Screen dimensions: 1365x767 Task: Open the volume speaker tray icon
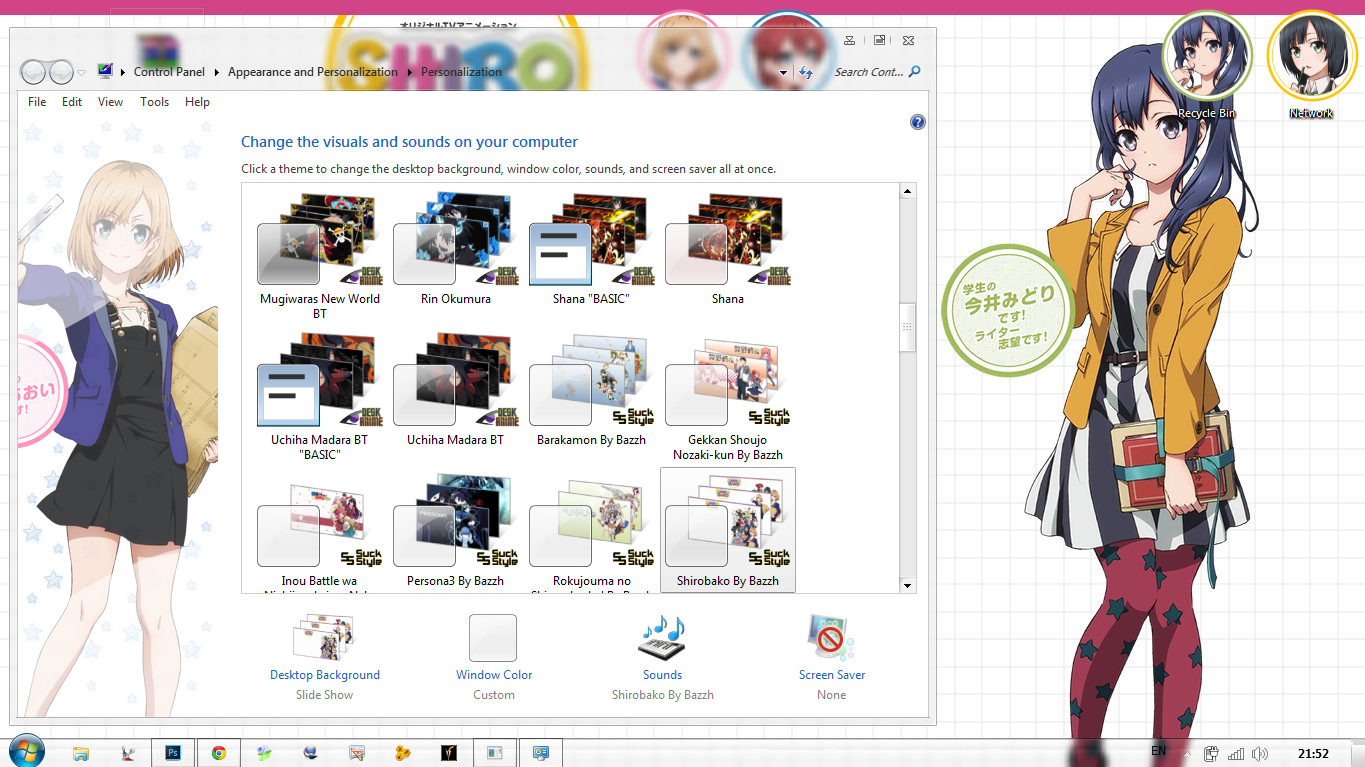1260,753
